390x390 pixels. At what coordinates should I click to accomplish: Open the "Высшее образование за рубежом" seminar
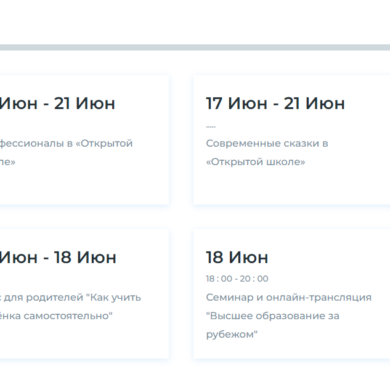[x=289, y=315]
